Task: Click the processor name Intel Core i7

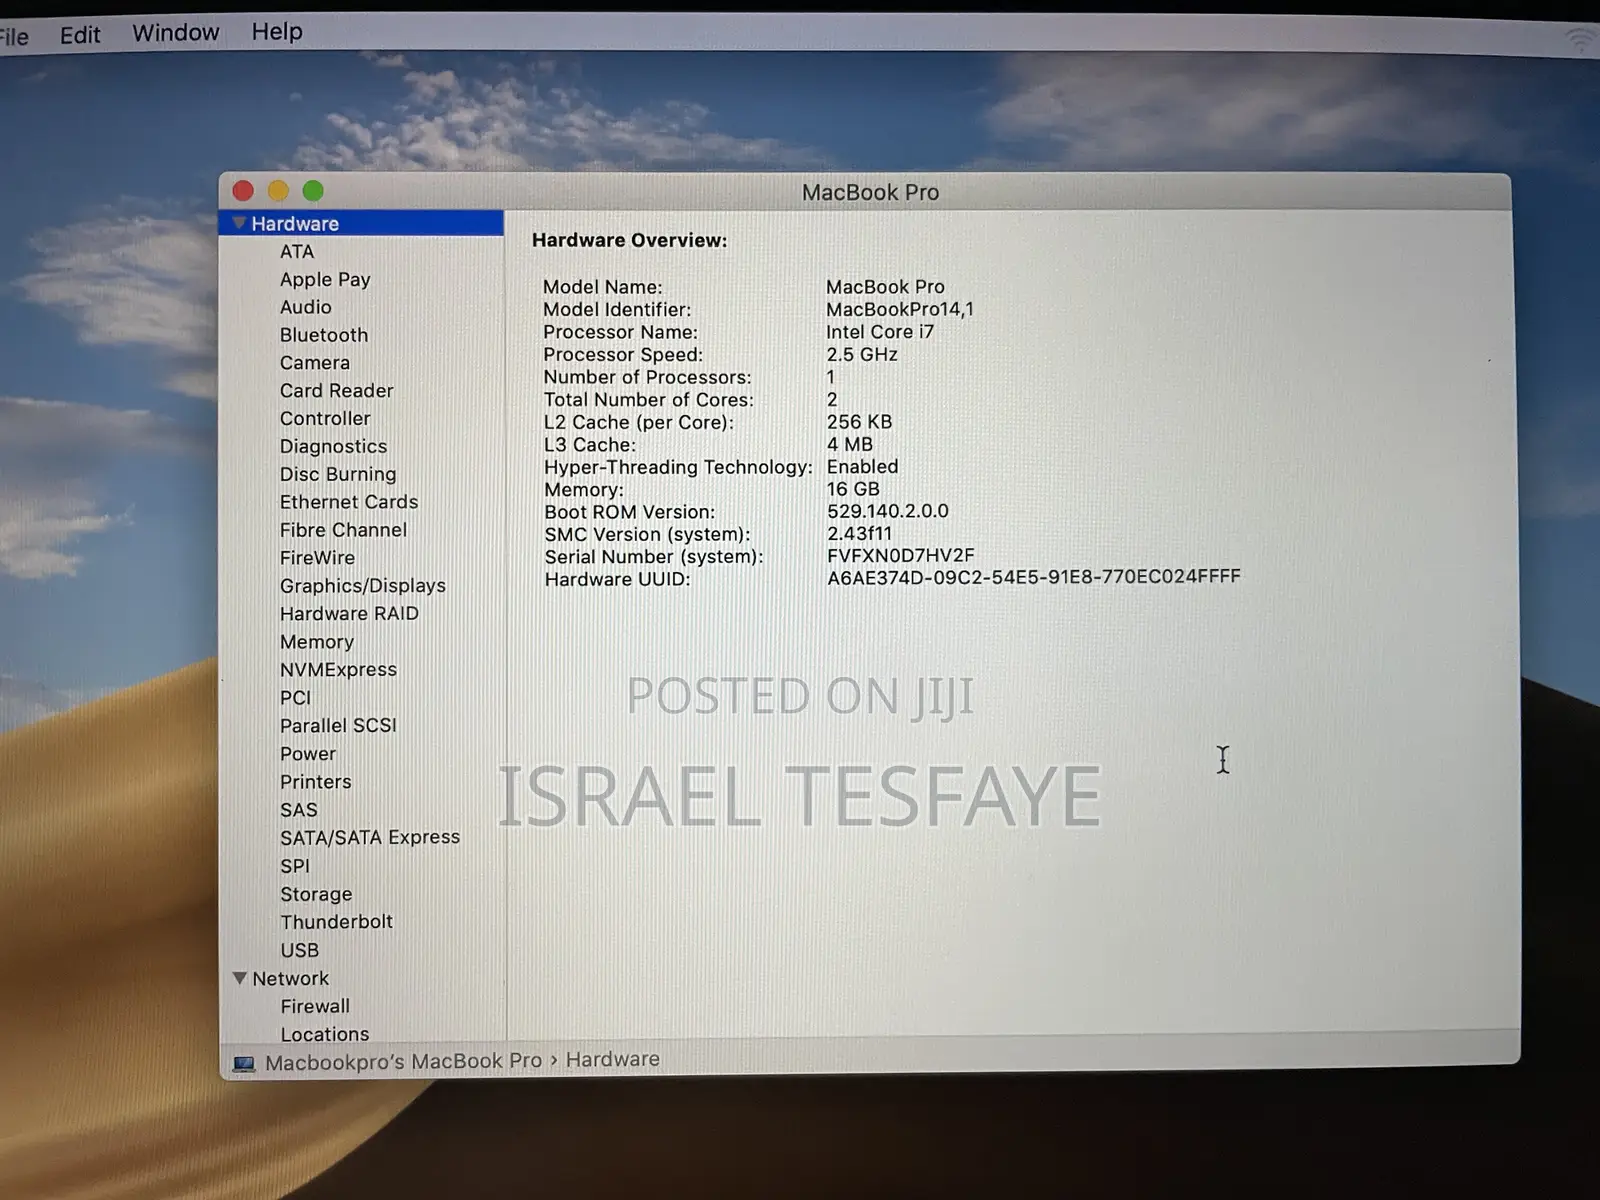Action: [x=879, y=332]
